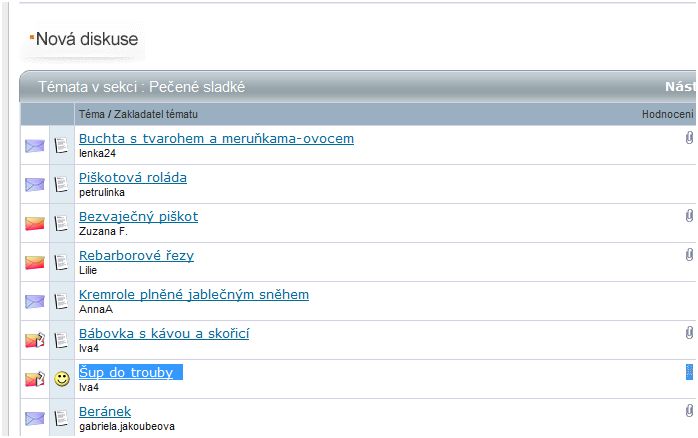Click the hot-topic envelope icon for Bábovka s kávou
698x438 pixels.
tap(35, 340)
